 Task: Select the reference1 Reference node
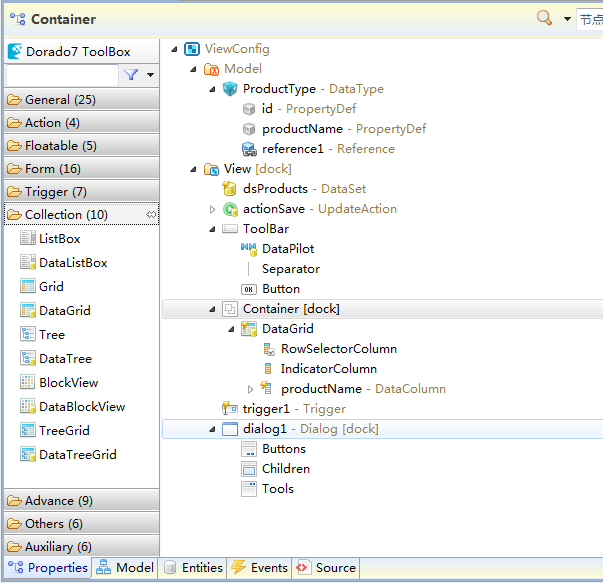[x=292, y=149]
